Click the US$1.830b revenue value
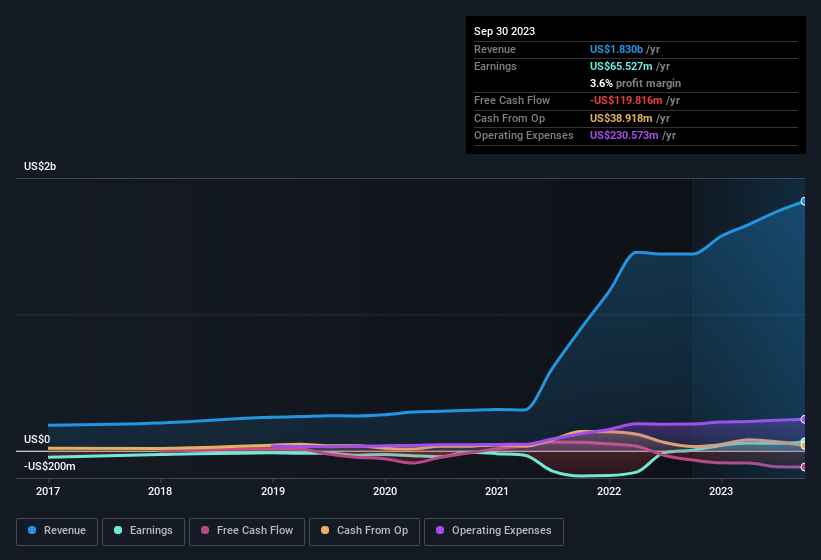 click(616, 49)
